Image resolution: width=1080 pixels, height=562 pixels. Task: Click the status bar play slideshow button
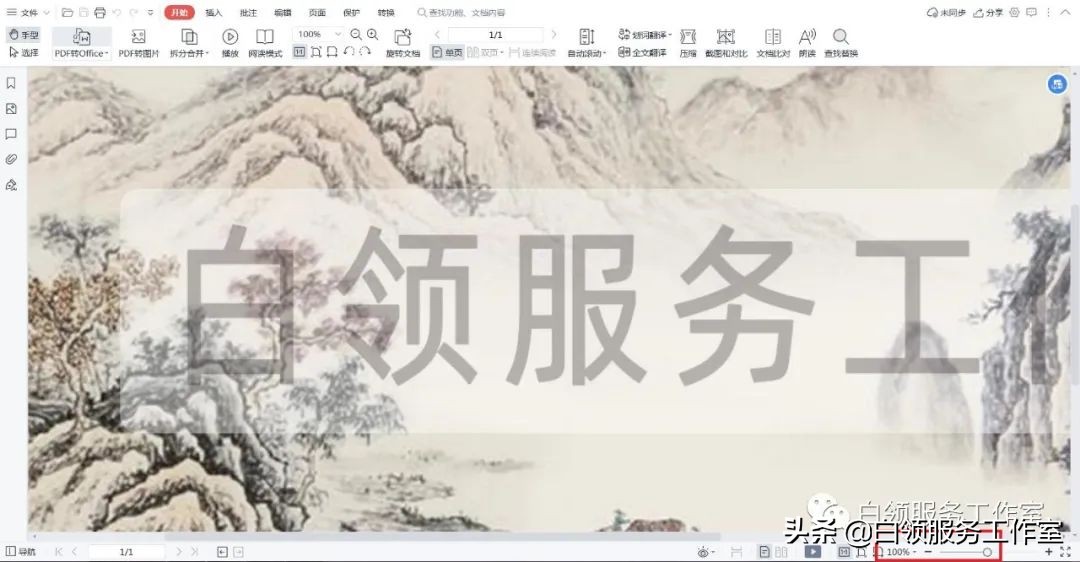click(813, 552)
